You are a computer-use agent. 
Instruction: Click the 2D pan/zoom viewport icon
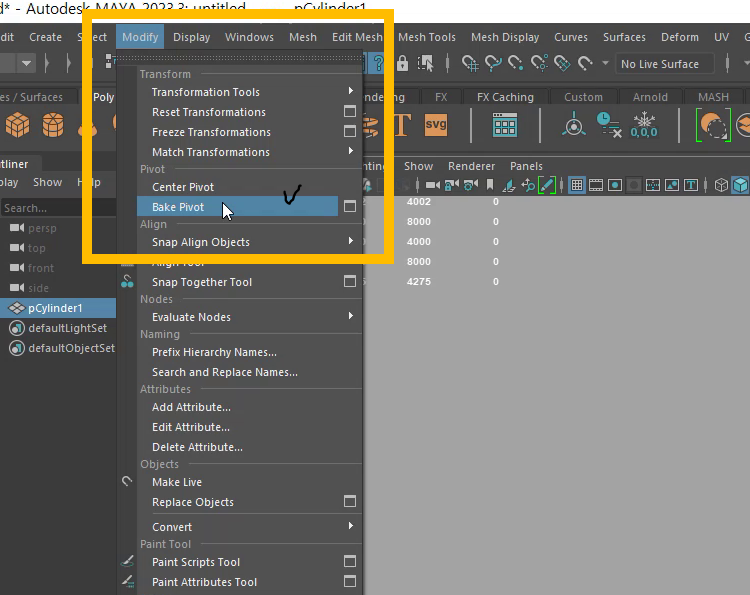click(528, 185)
